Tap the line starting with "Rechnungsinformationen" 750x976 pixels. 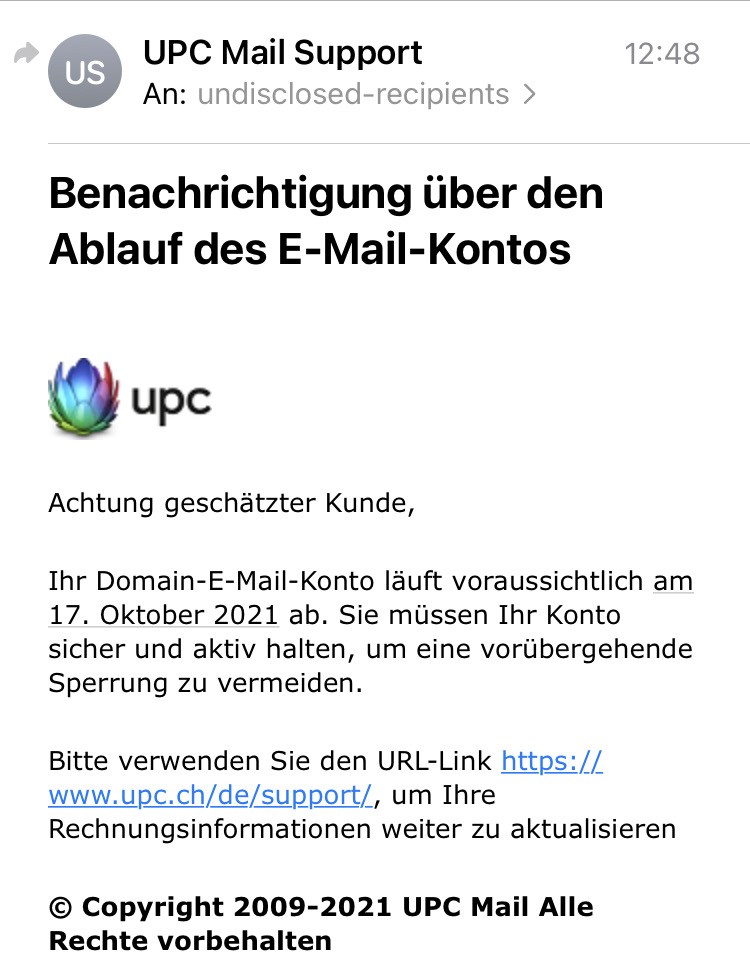click(x=362, y=829)
